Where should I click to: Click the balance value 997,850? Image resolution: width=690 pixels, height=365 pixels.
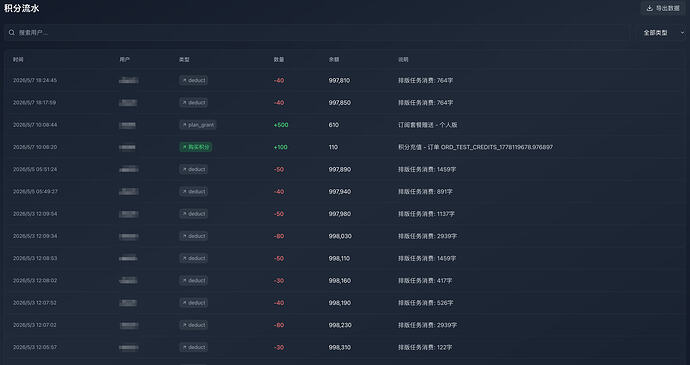340,103
